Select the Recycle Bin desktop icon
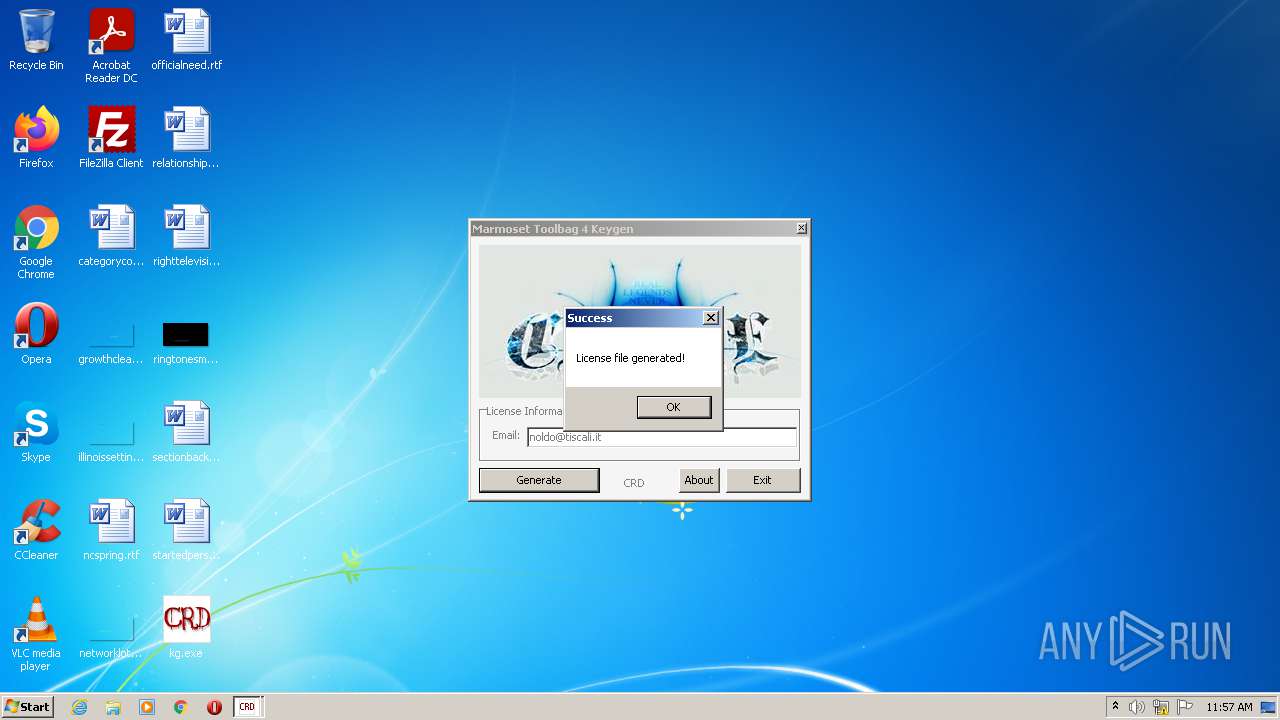Screen dimensions: 1280x720 click(36, 41)
